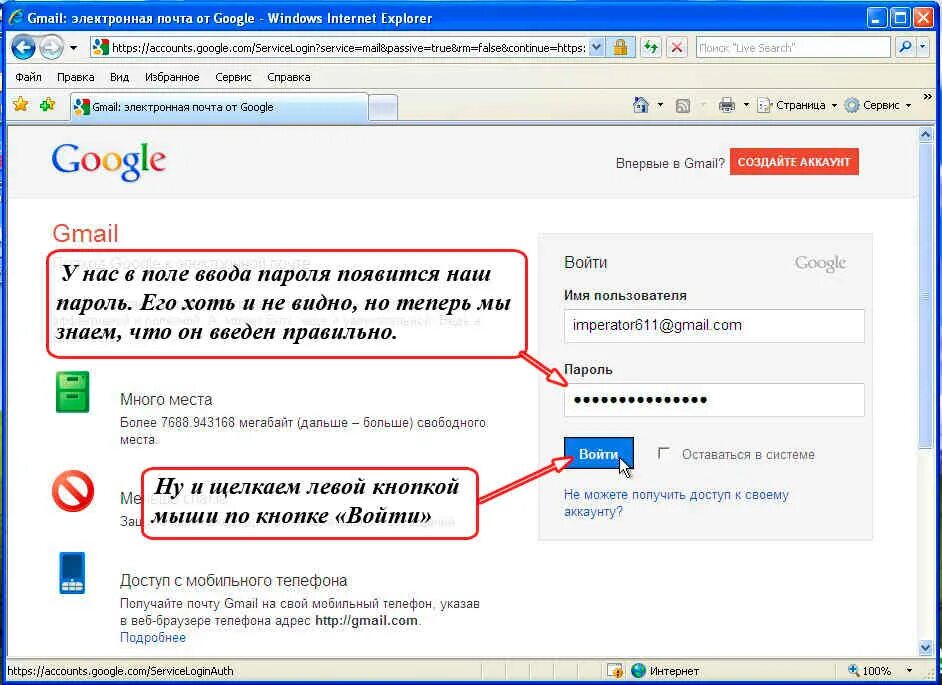
Task: Select the Gmail: электронная почта от Google tab
Action: [x=219, y=107]
